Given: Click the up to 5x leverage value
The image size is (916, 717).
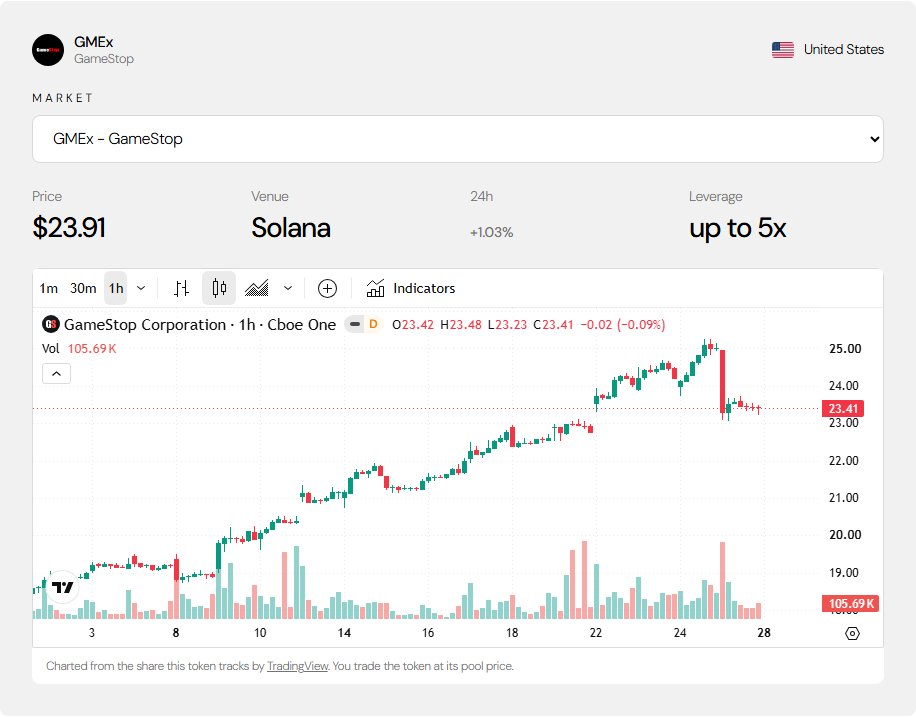Looking at the screenshot, I should tap(738, 228).
